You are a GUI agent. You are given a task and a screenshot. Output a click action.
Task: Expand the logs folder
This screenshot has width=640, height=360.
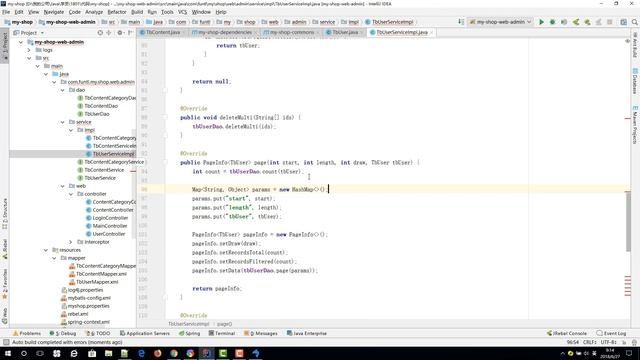[x=29, y=50]
